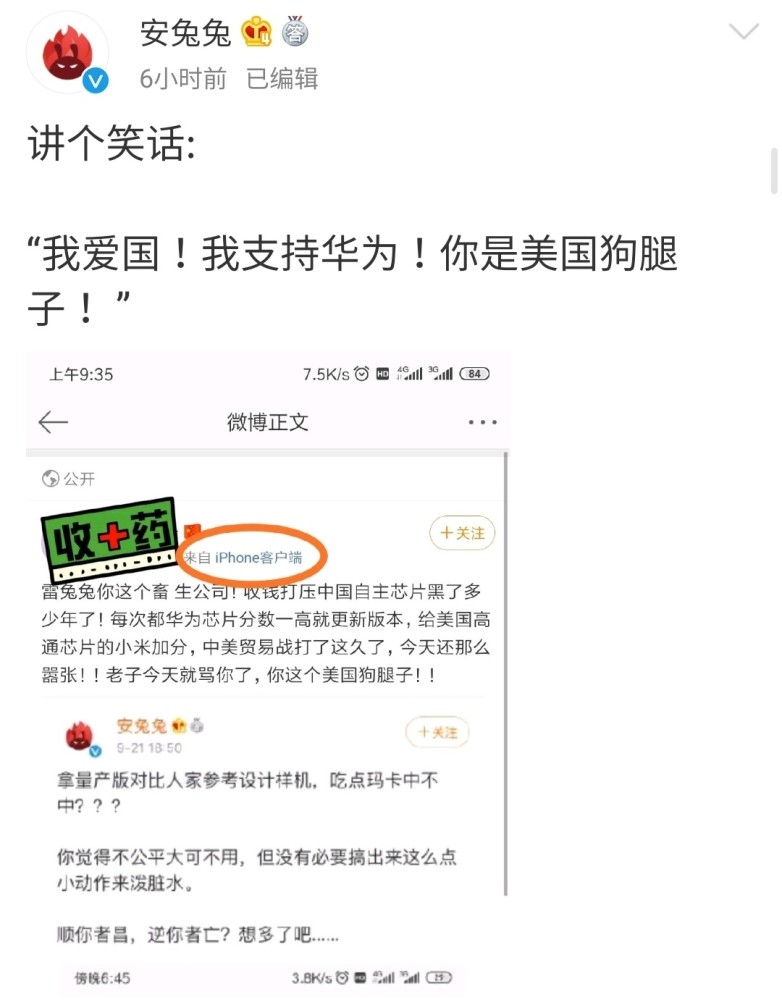The width and height of the screenshot is (782, 1000).
Task: Tap the 微博正文 page title
Action: click(267, 422)
